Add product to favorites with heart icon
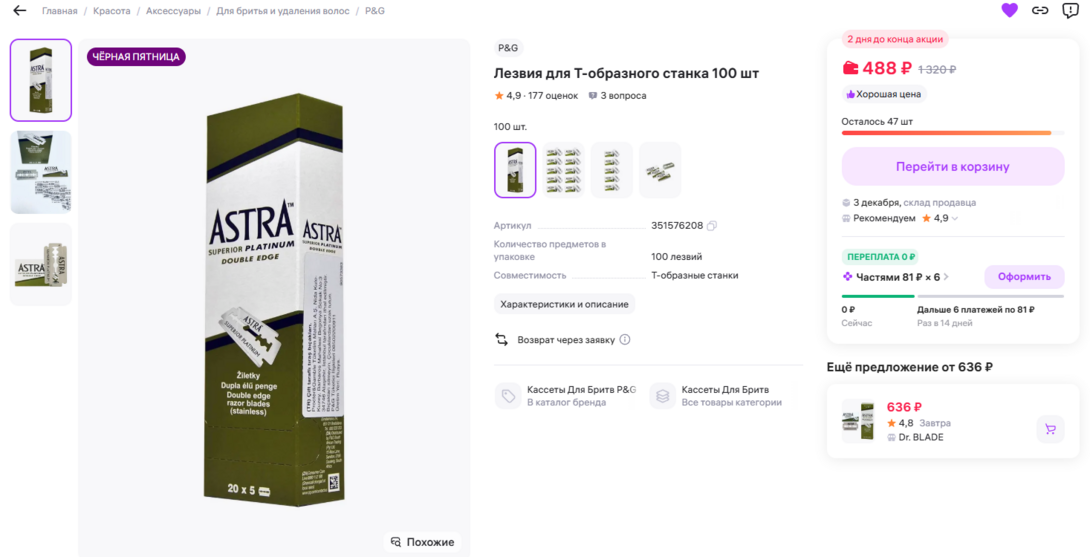 pos(1009,11)
